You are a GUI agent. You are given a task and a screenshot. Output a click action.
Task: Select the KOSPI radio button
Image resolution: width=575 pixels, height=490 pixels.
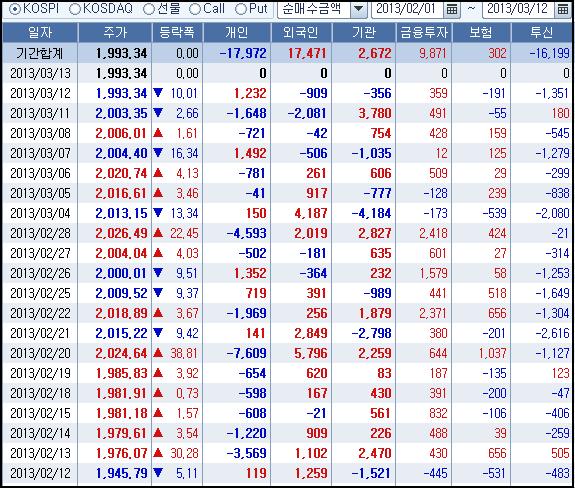pyautogui.click(x=15, y=9)
